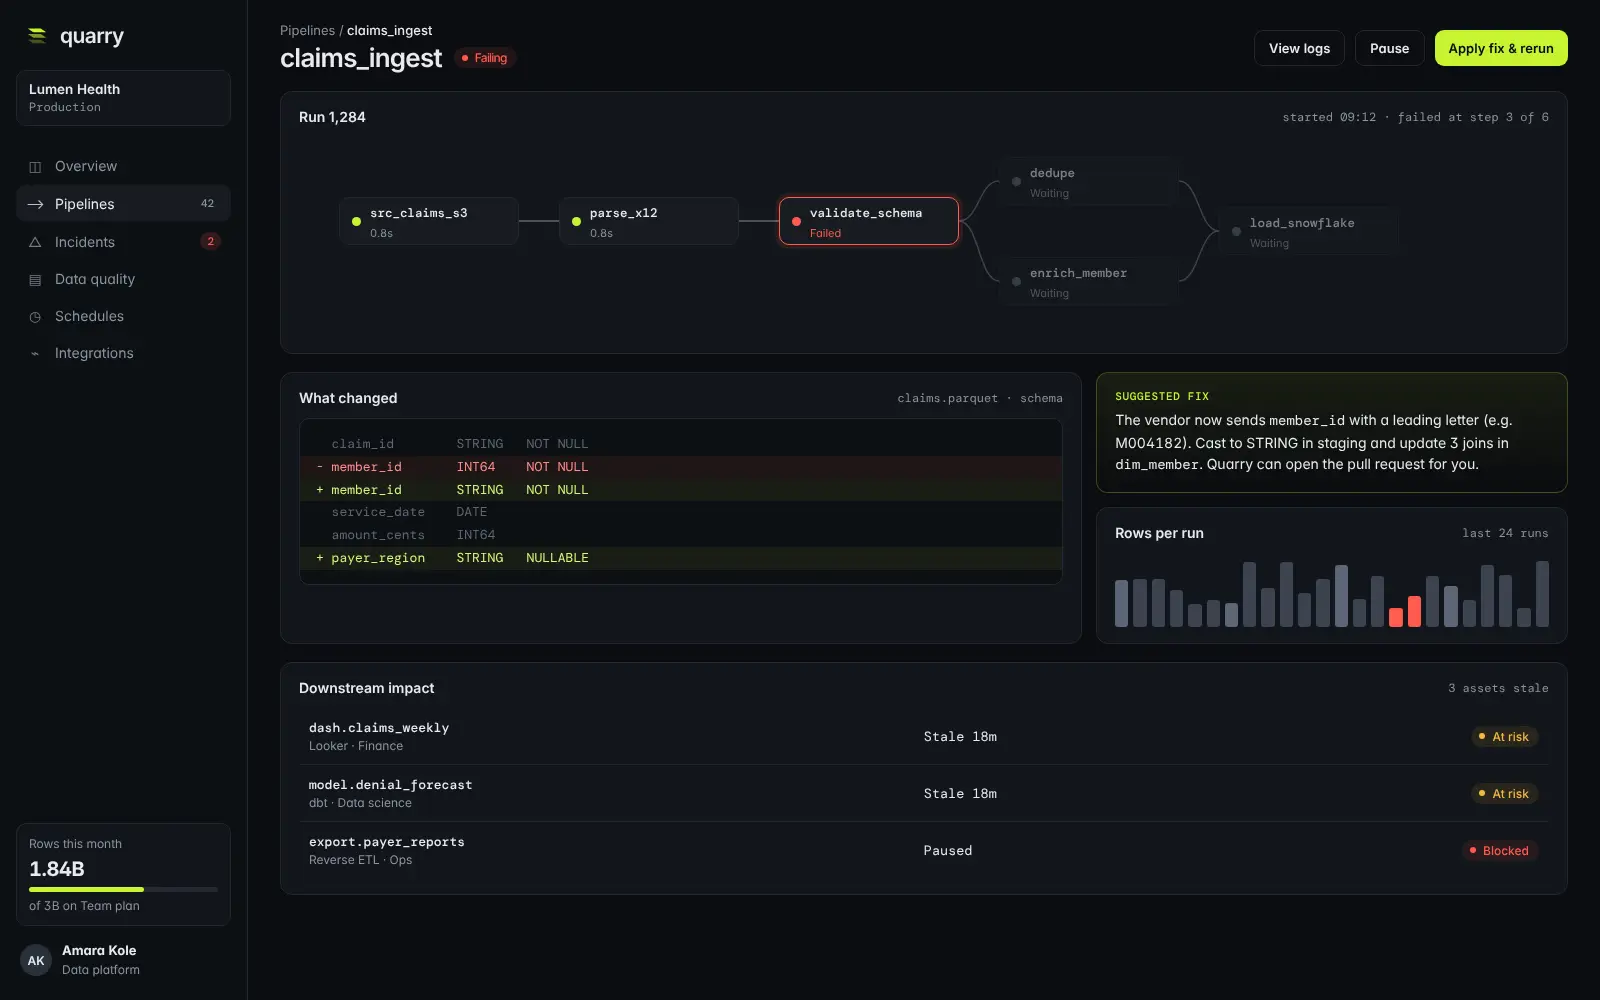
Task: Open Integrations page
Action: (123, 353)
